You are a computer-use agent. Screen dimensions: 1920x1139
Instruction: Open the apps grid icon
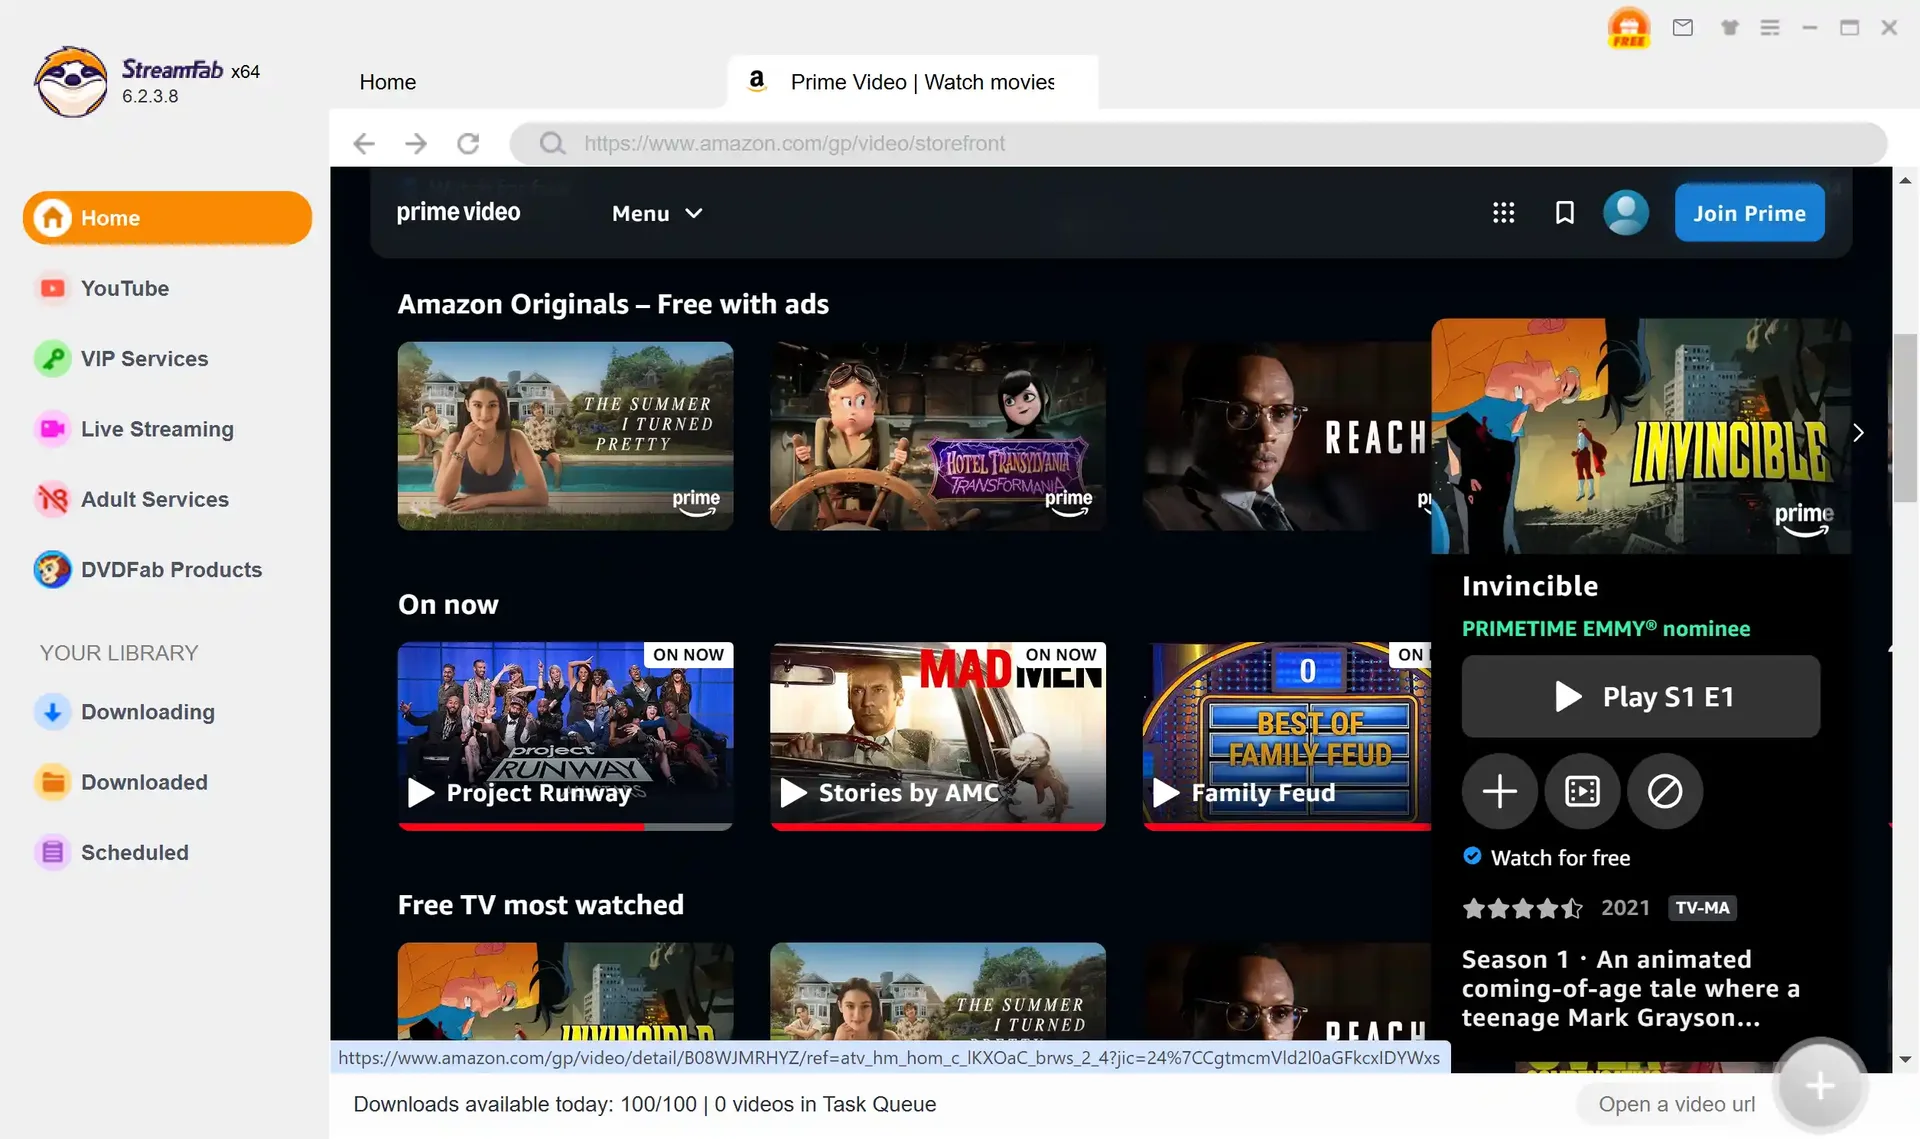[1503, 213]
